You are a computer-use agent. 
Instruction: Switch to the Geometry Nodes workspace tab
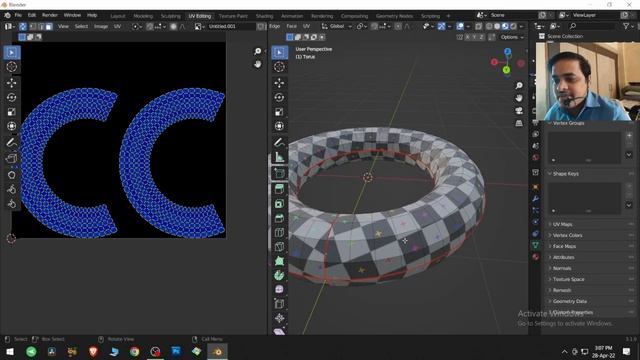tap(394, 16)
